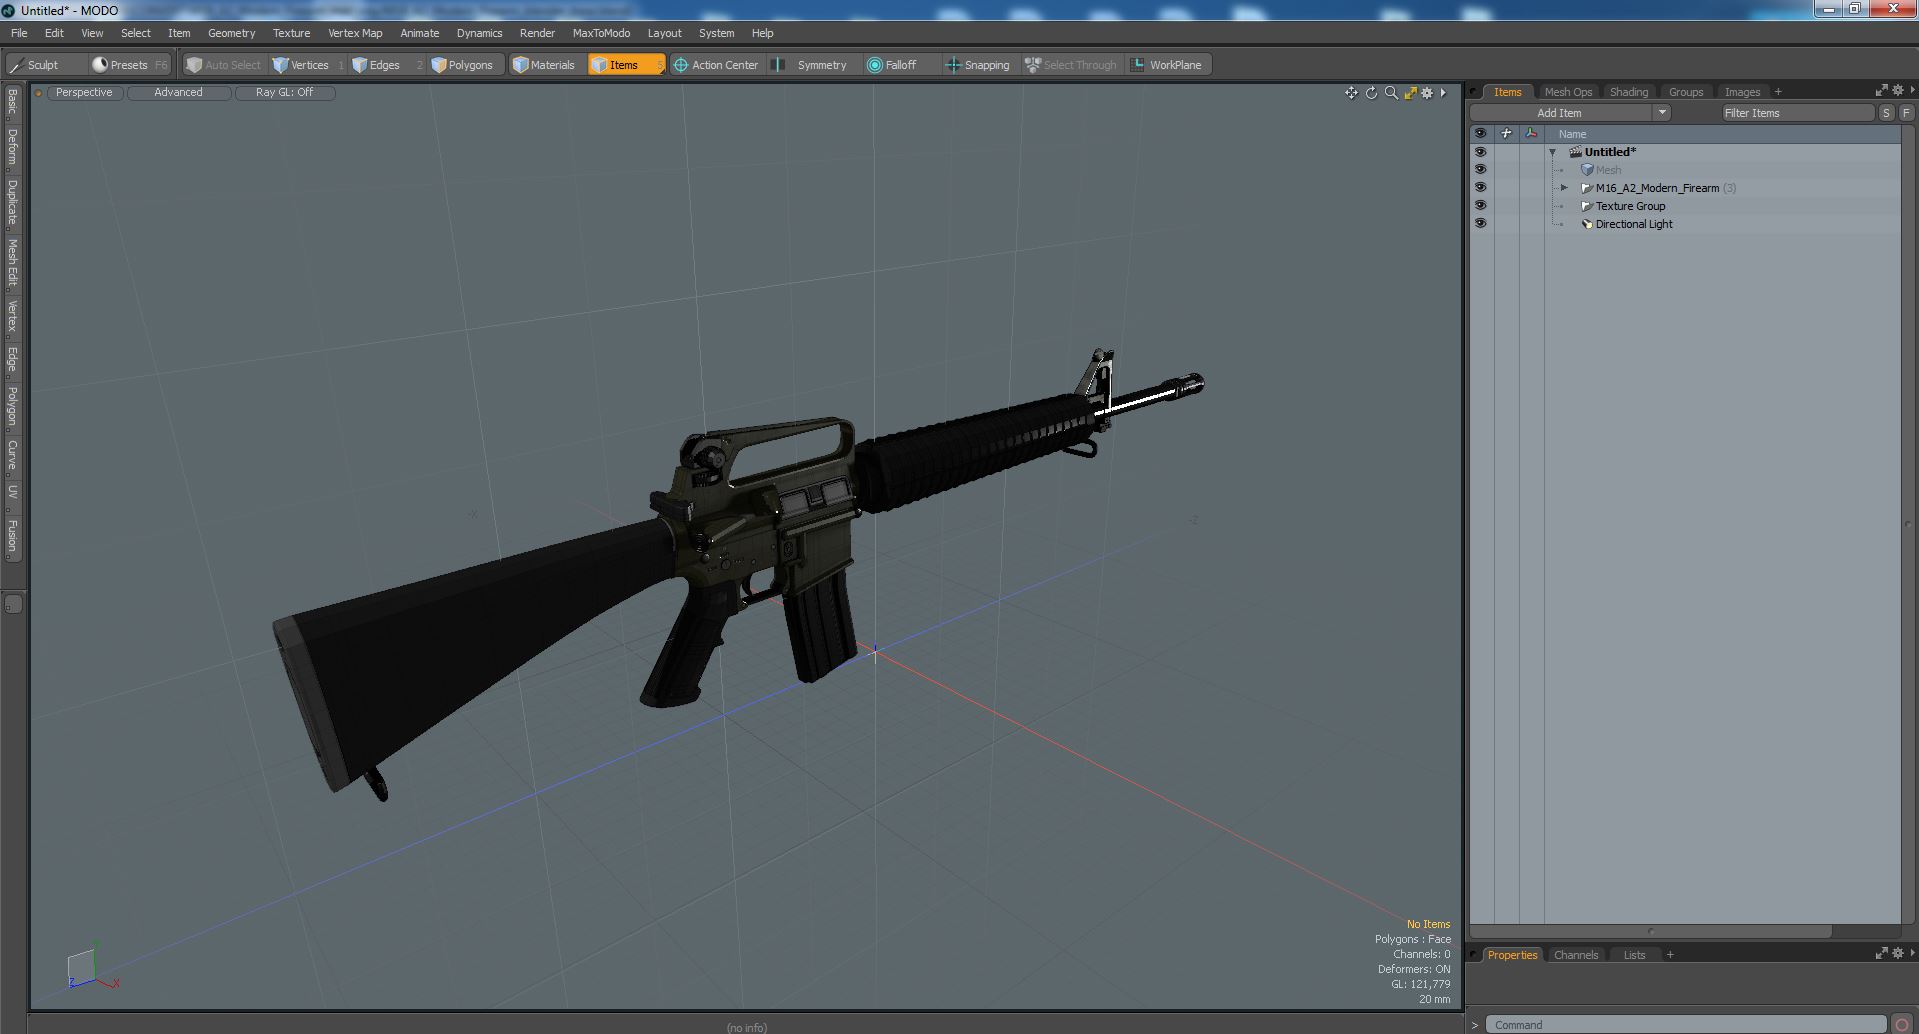This screenshot has height=1034, width=1919.
Task: Open the MaxToModo menu
Action: (601, 33)
